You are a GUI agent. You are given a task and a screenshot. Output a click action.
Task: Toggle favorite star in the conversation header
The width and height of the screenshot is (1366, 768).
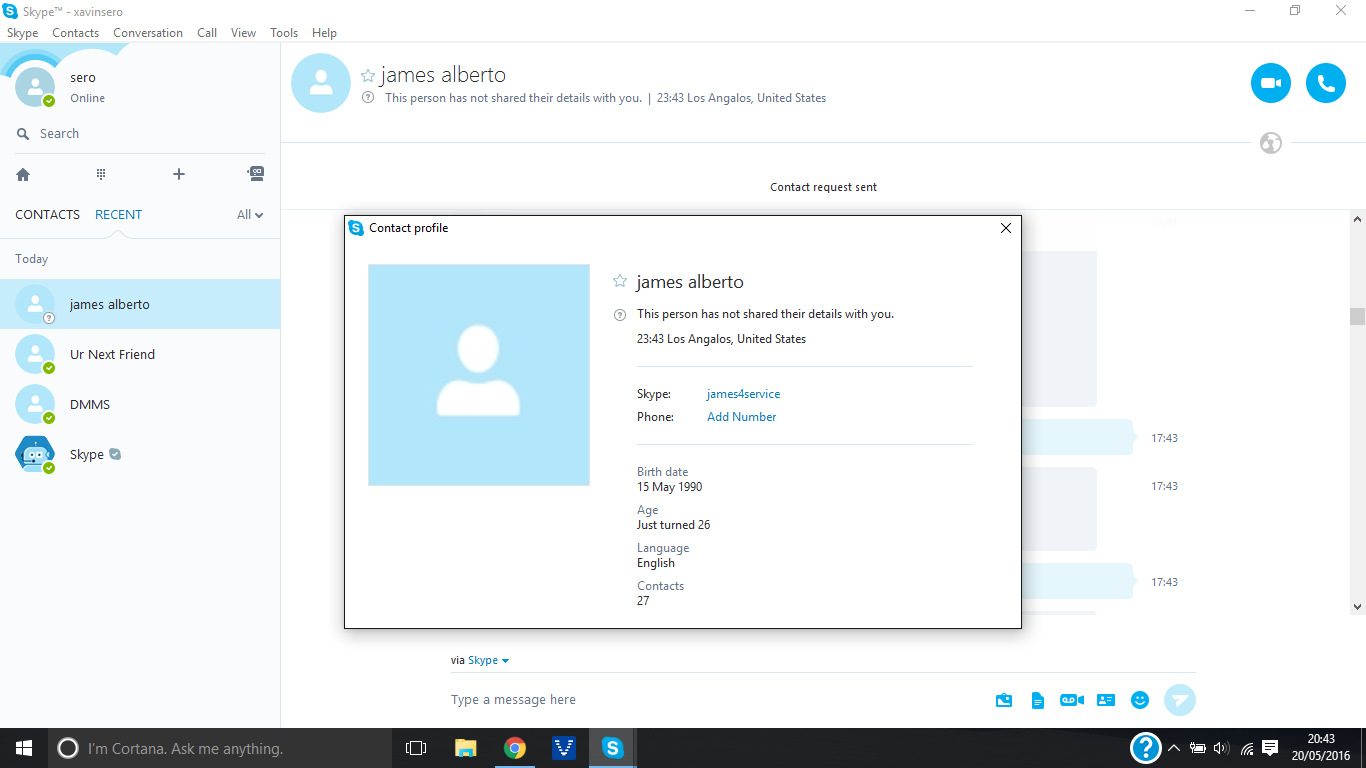[x=368, y=76]
